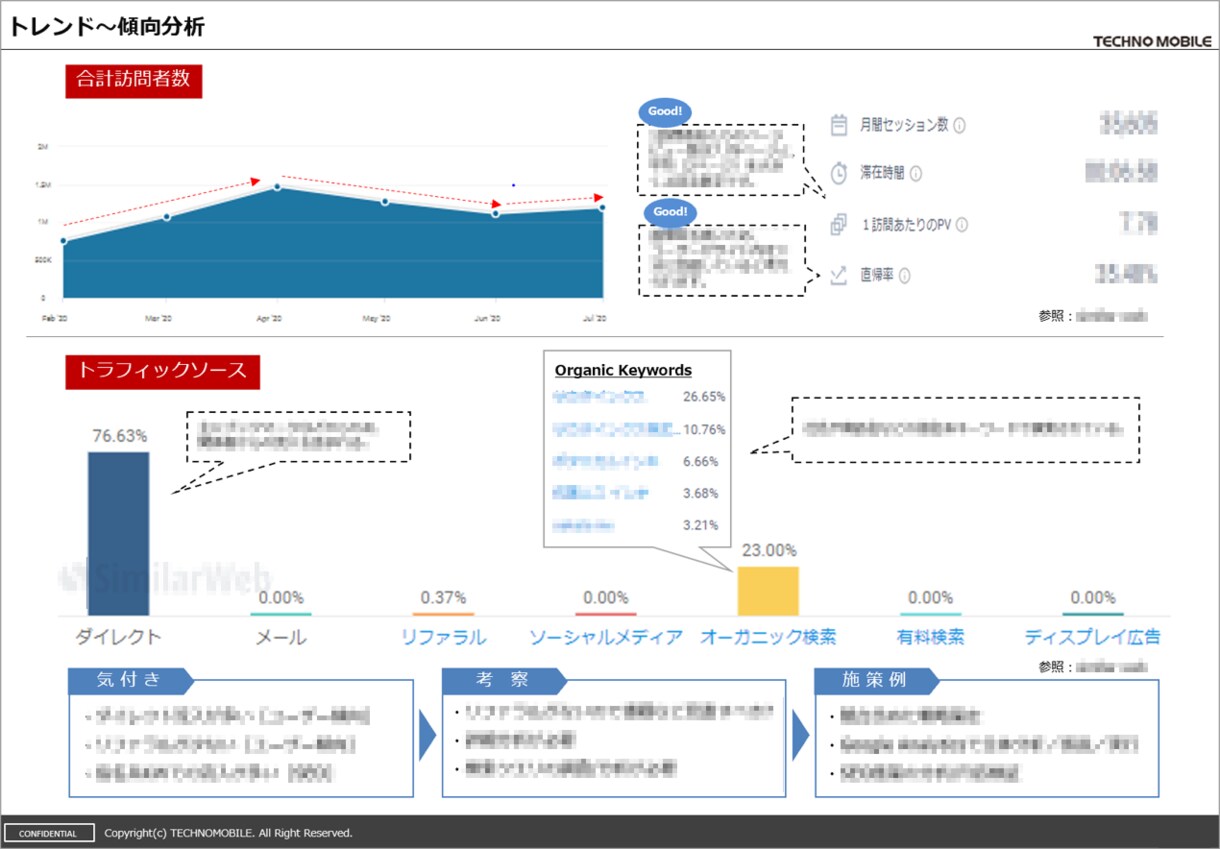Click the 0.00% value above 有料検索
Screen dimensions: 1220x849
[931, 597]
